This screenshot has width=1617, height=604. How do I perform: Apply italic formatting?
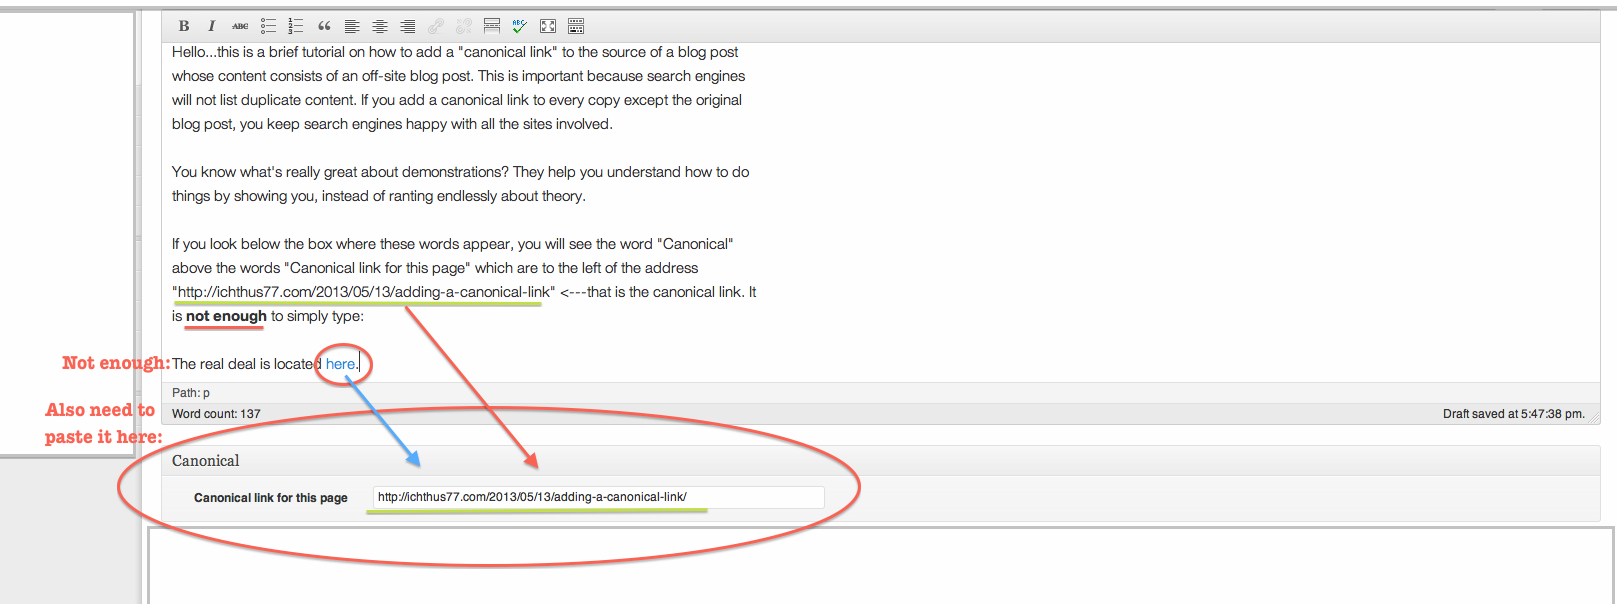[211, 26]
